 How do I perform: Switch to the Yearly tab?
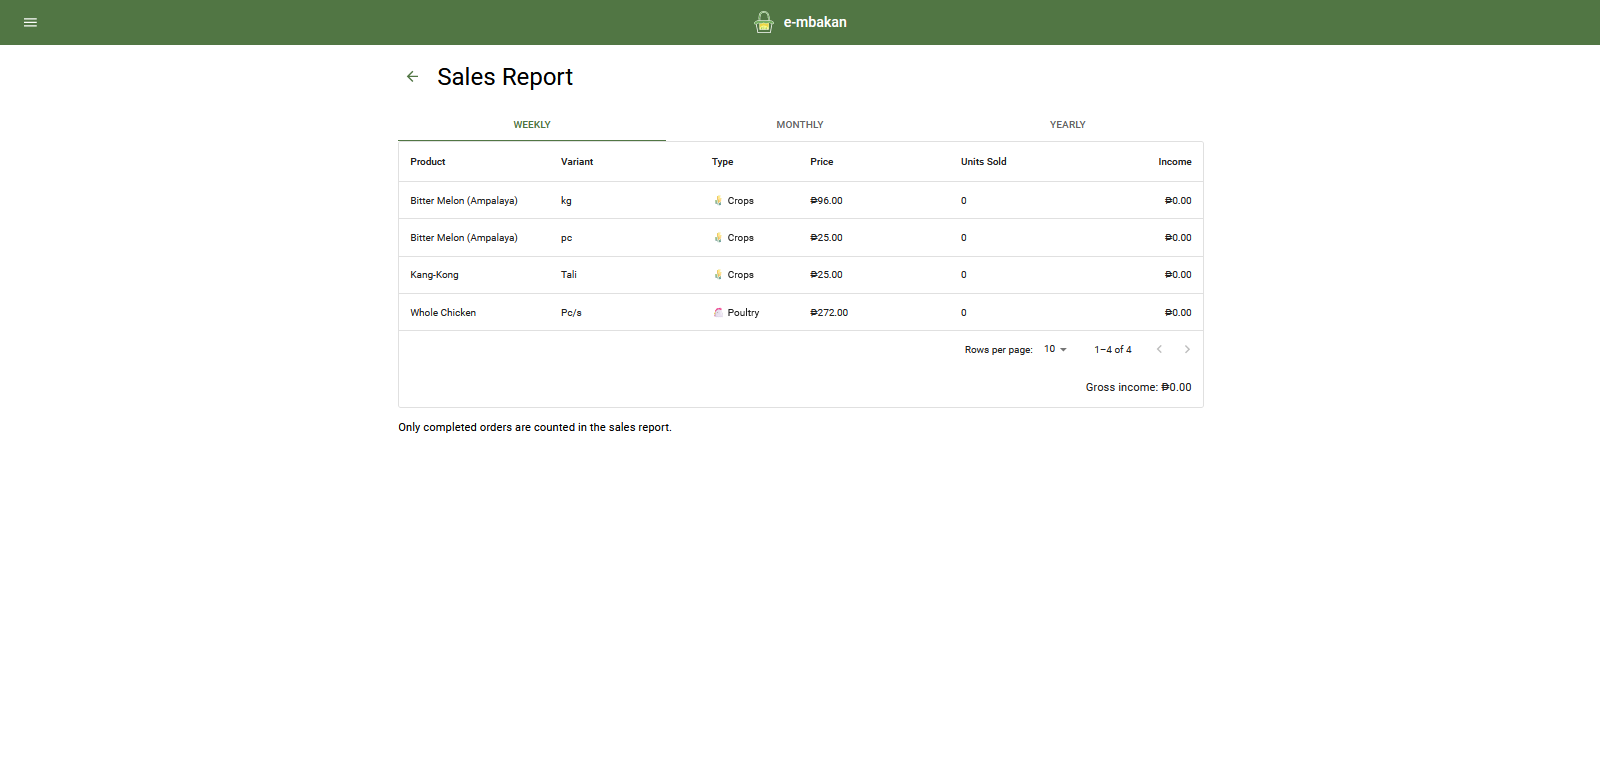tap(1067, 125)
